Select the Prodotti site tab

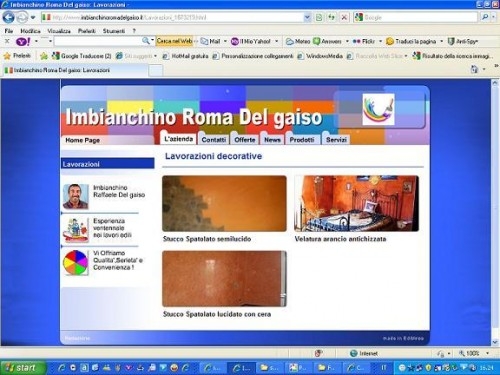[x=302, y=140]
